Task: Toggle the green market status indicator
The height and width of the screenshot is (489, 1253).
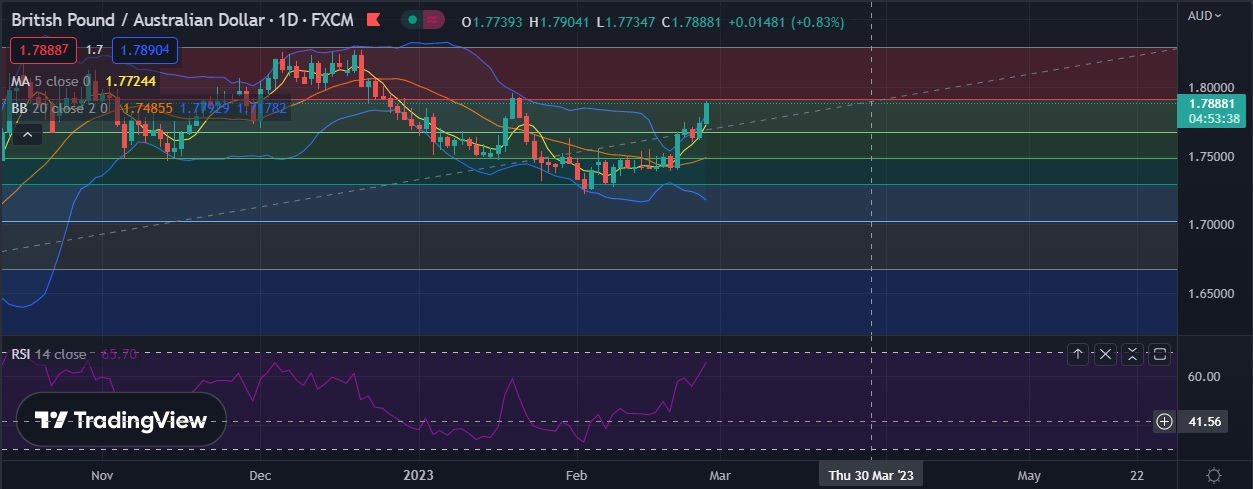Action: (412, 20)
